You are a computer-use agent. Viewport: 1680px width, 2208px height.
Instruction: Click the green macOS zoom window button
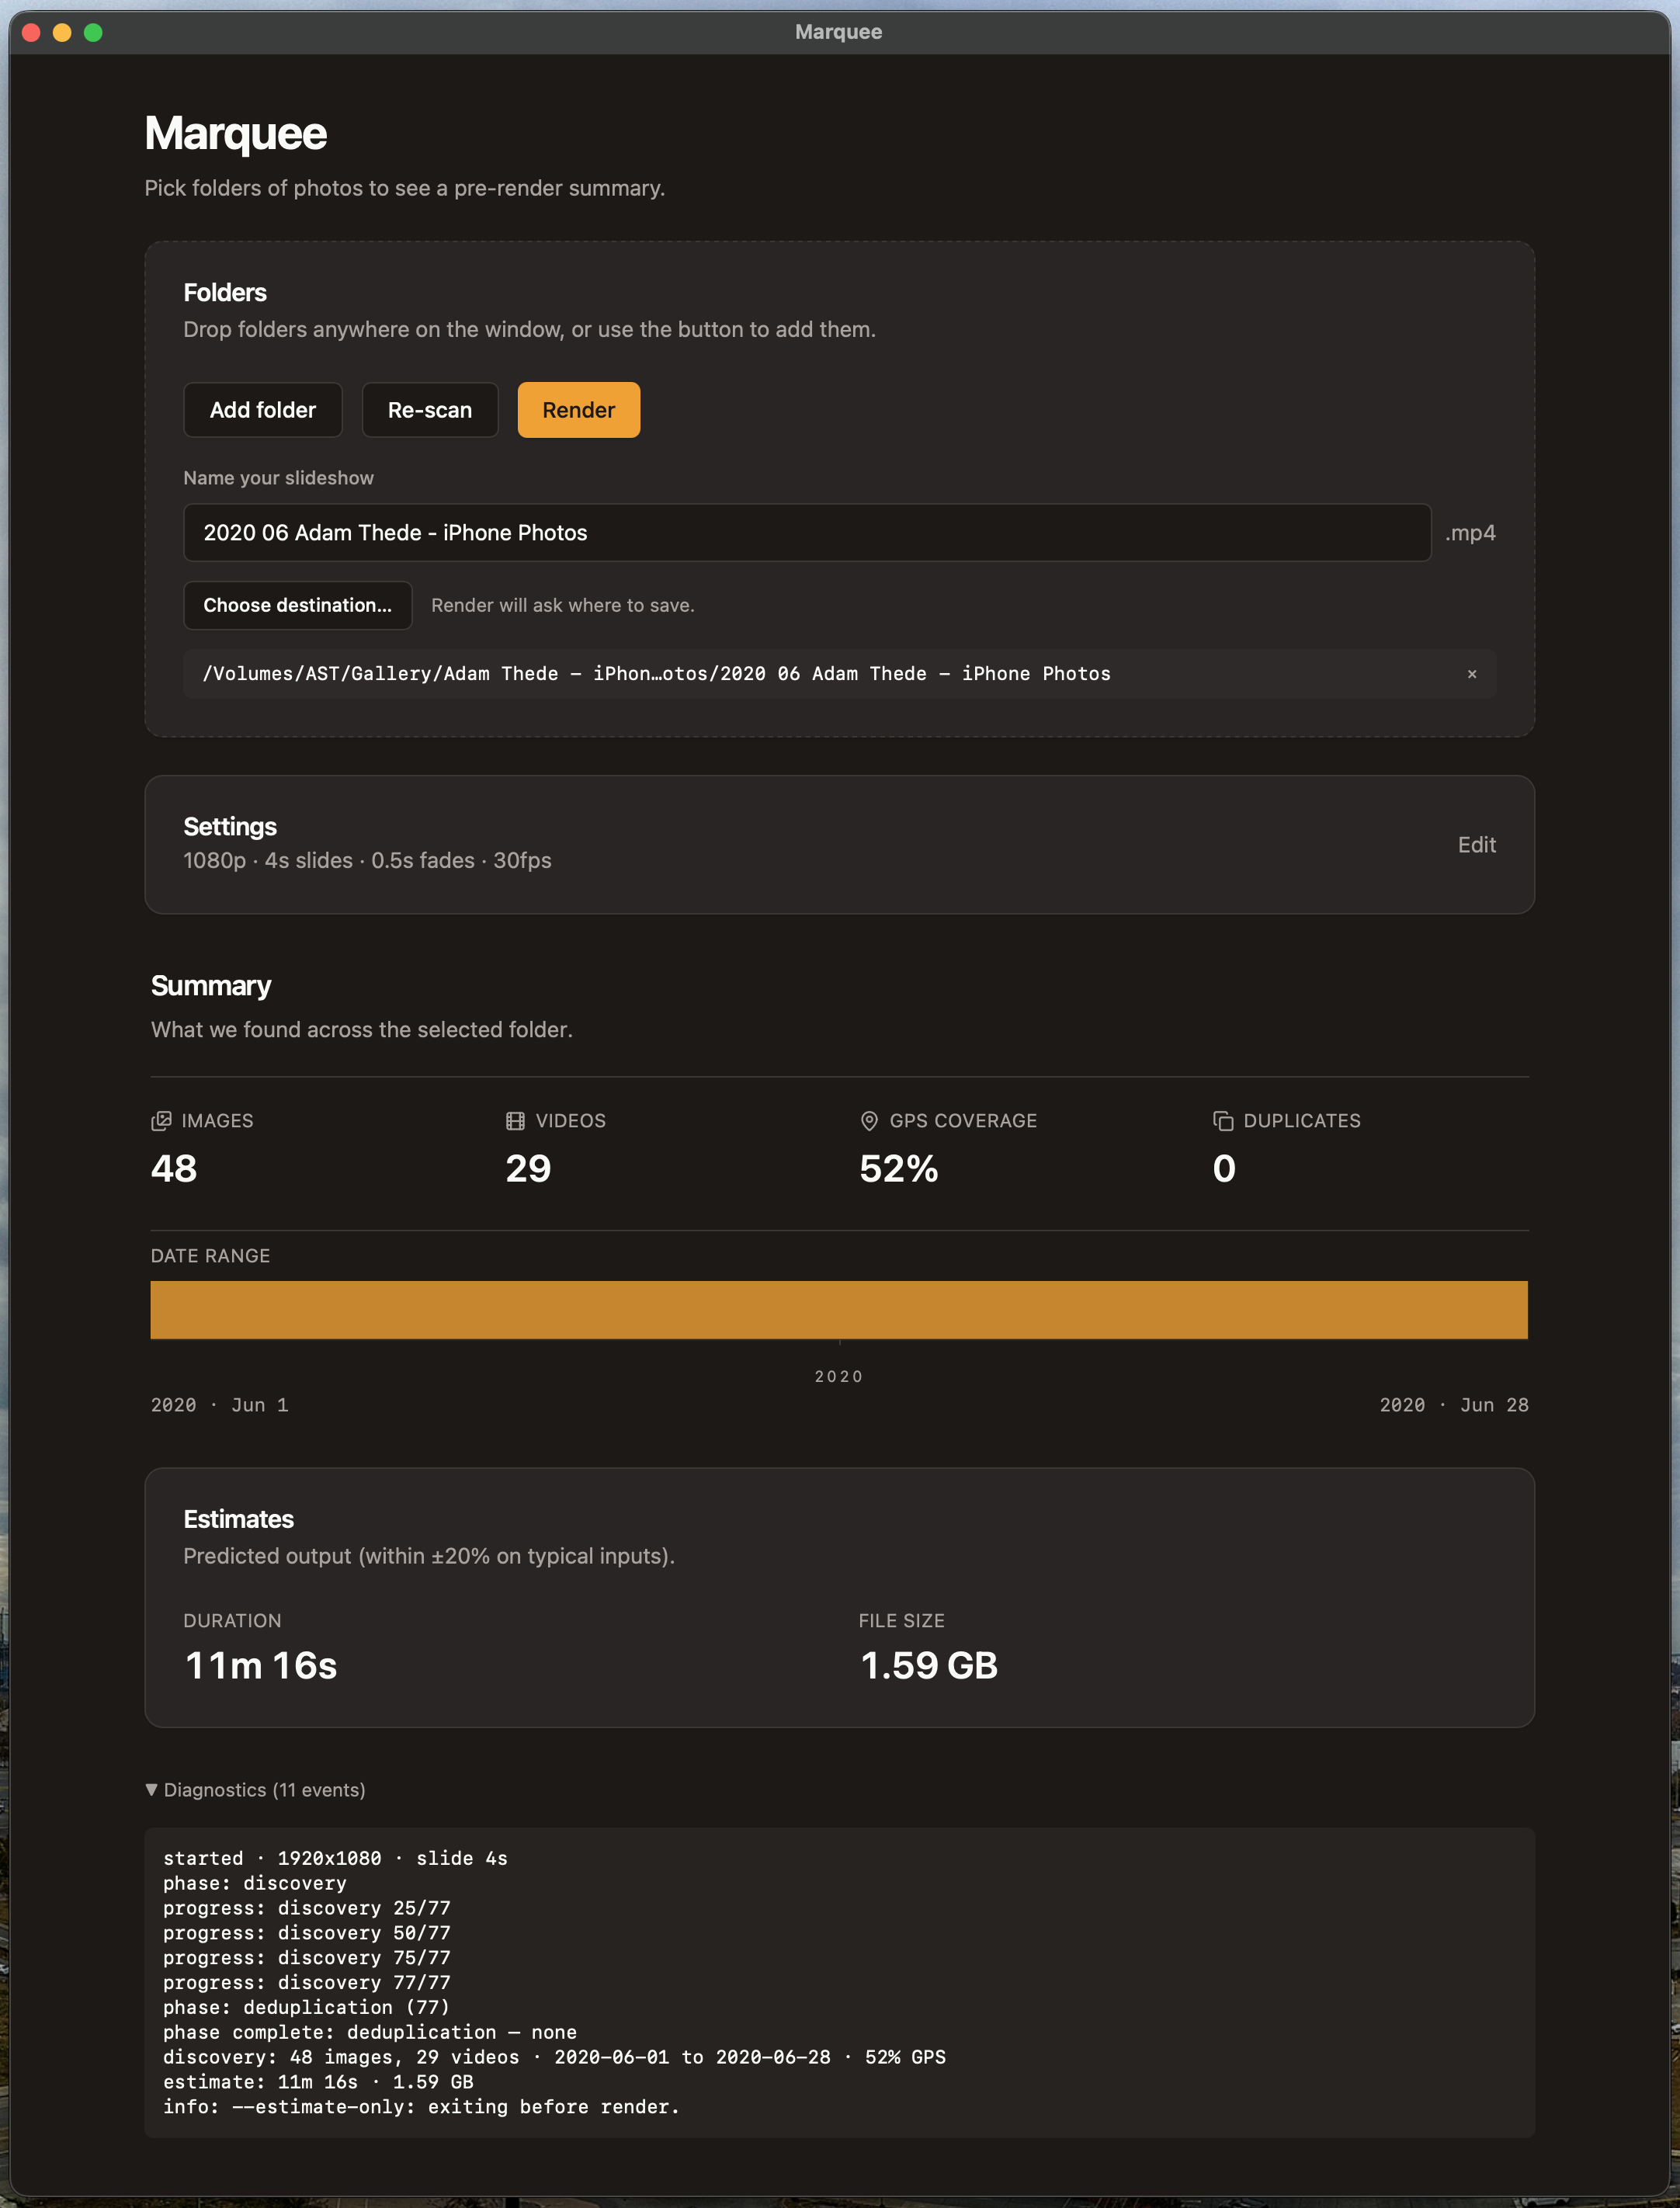coord(93,33)
